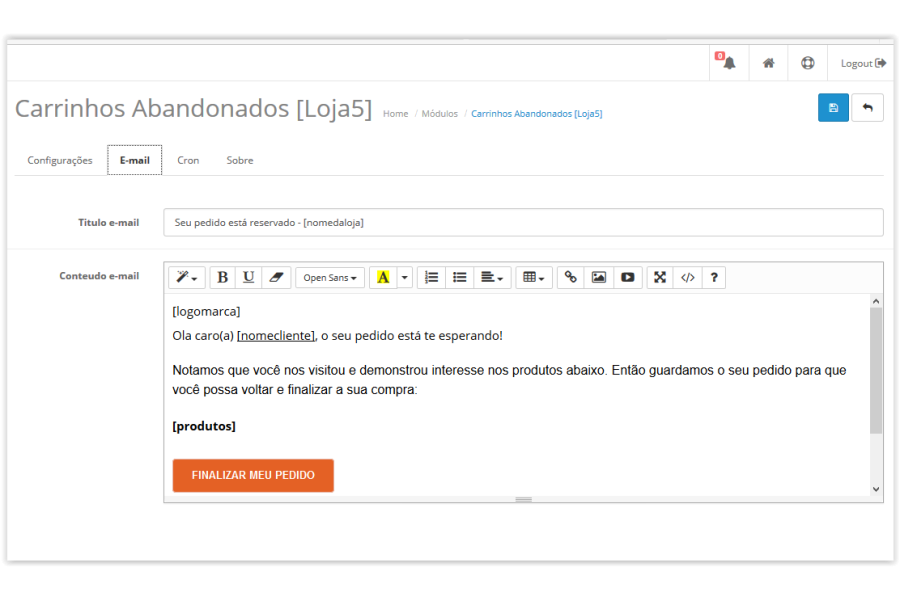Click the [logomarca] placeholder text
The image size is (900, 600).
tap(206, 311)
